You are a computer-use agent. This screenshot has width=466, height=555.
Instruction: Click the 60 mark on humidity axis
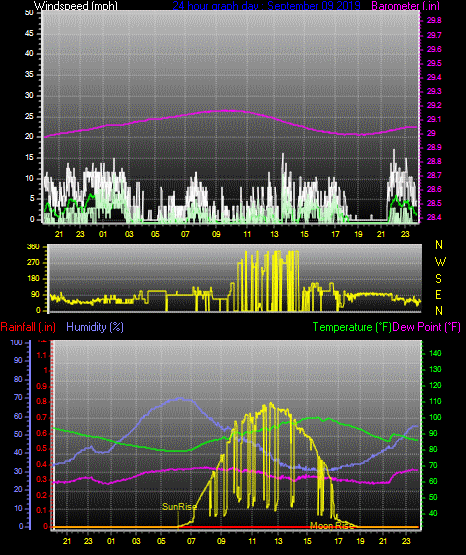(x=18, y=416)
